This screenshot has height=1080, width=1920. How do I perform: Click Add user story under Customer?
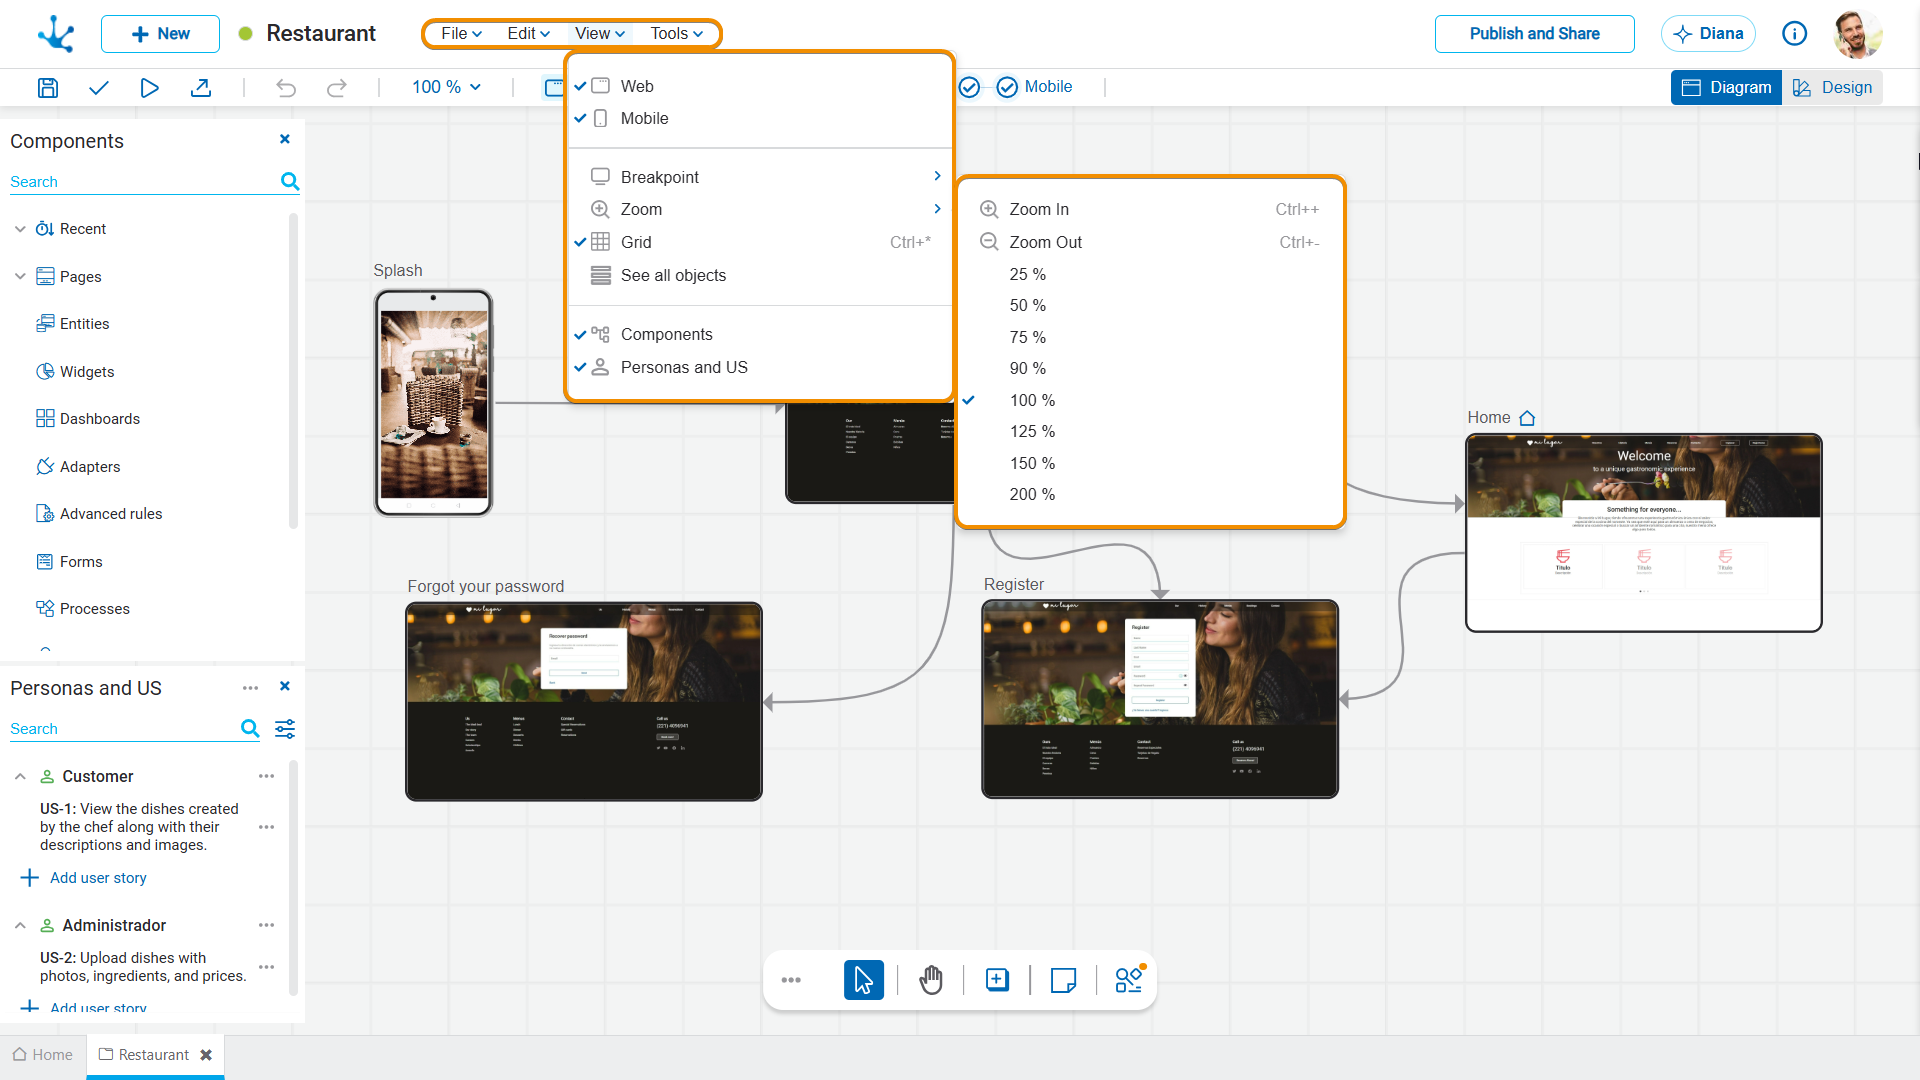click(x=84, y=877)
